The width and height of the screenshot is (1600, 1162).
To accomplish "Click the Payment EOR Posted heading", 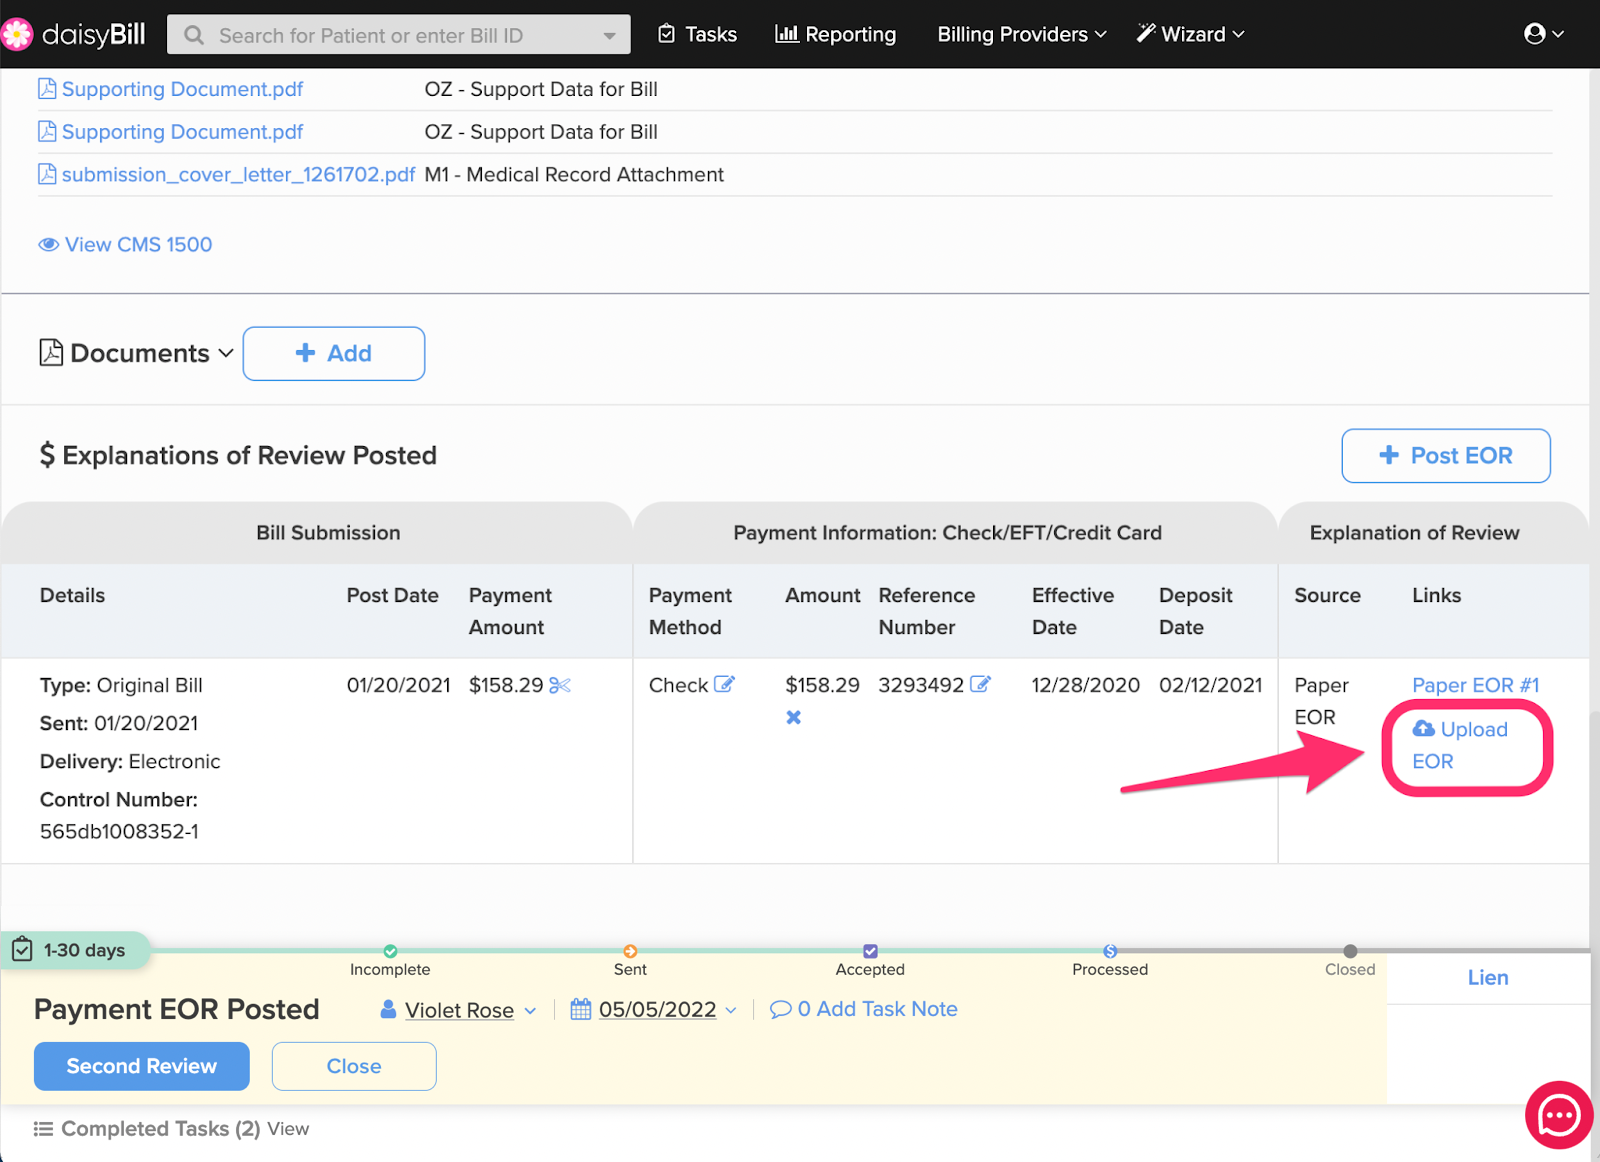I will pyautogui.click(x=177, y=1009).
